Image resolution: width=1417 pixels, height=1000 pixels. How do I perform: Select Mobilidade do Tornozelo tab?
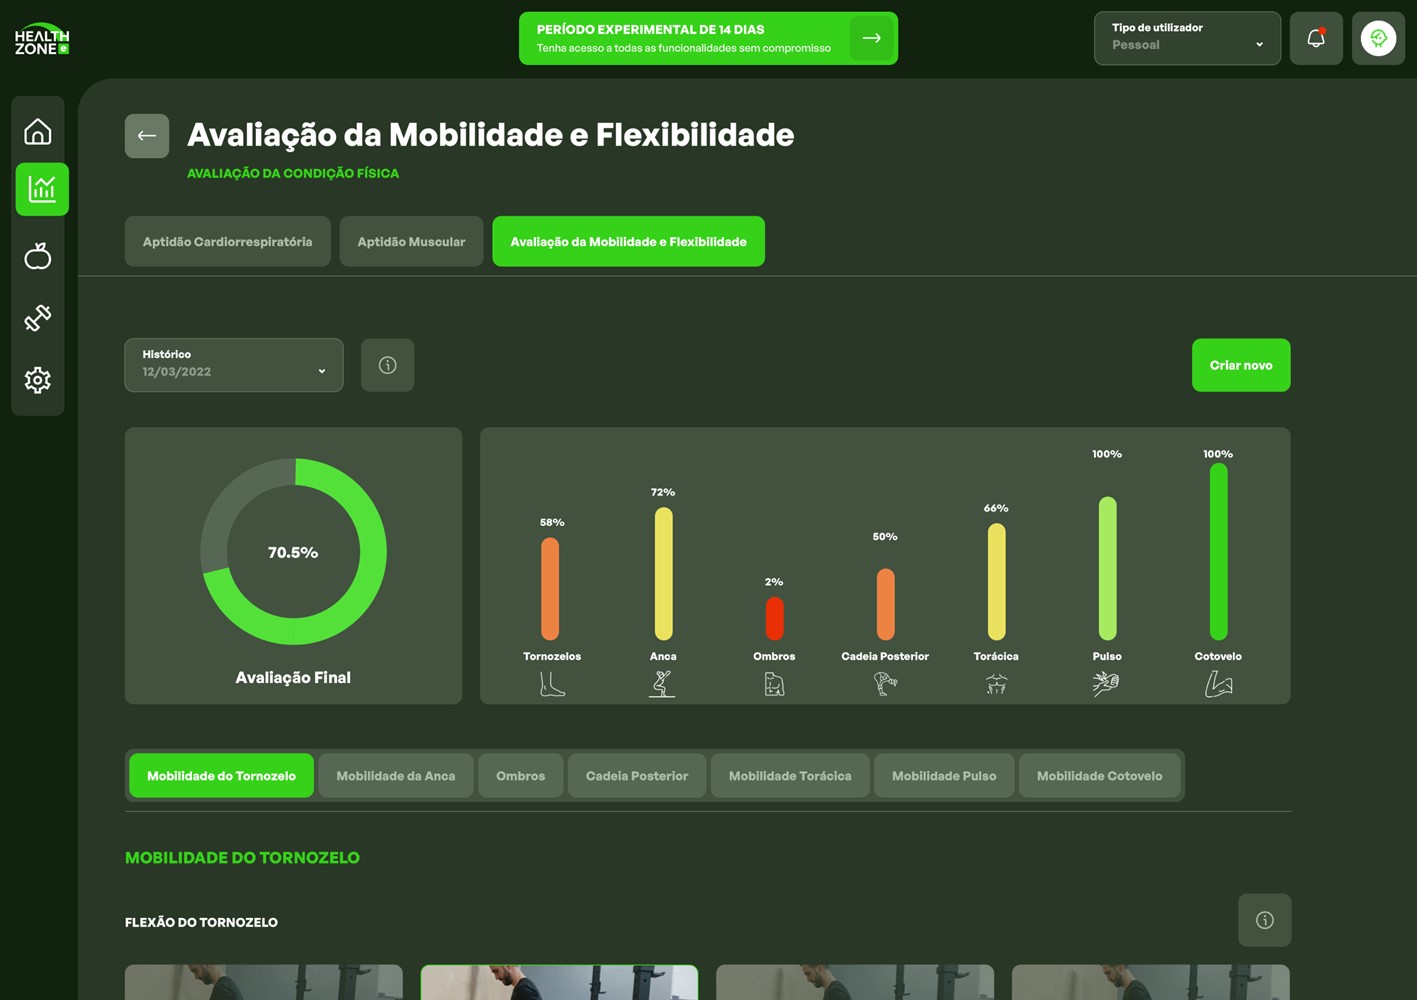click(x=222, y=776)
